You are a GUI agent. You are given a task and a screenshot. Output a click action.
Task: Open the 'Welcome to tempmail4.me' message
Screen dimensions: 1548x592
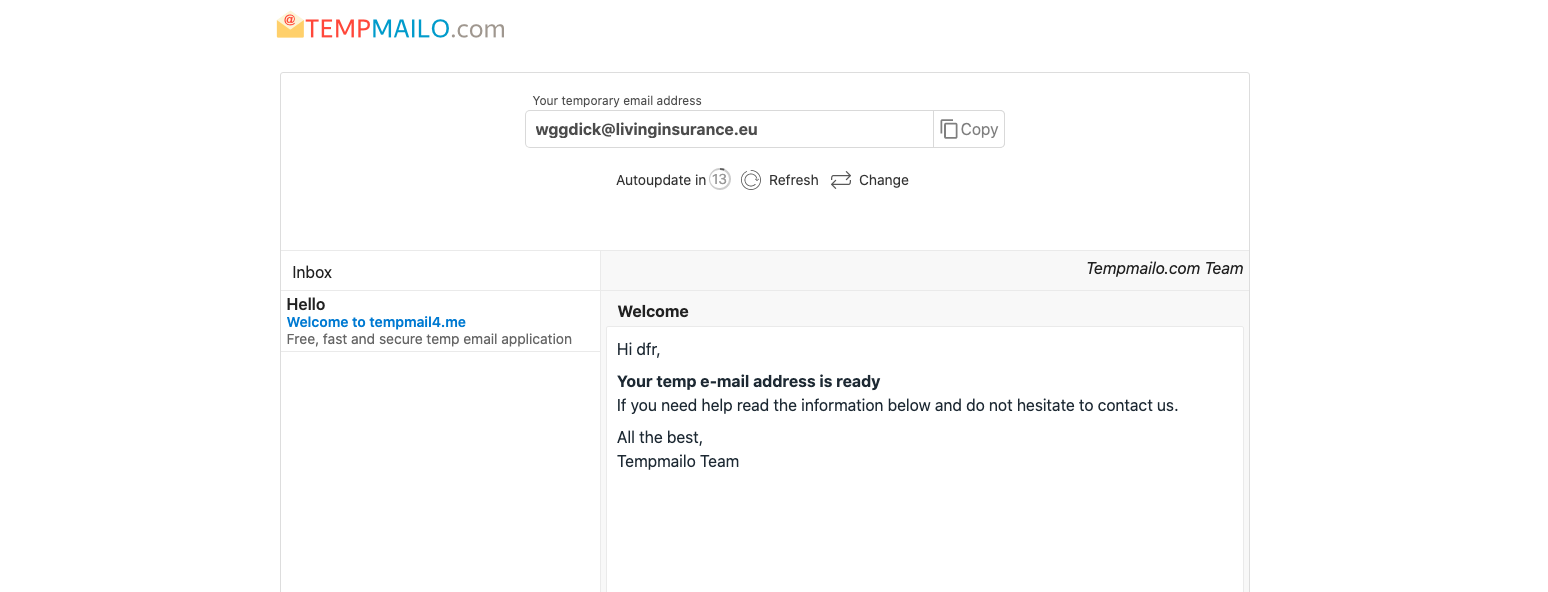(376, 322)
